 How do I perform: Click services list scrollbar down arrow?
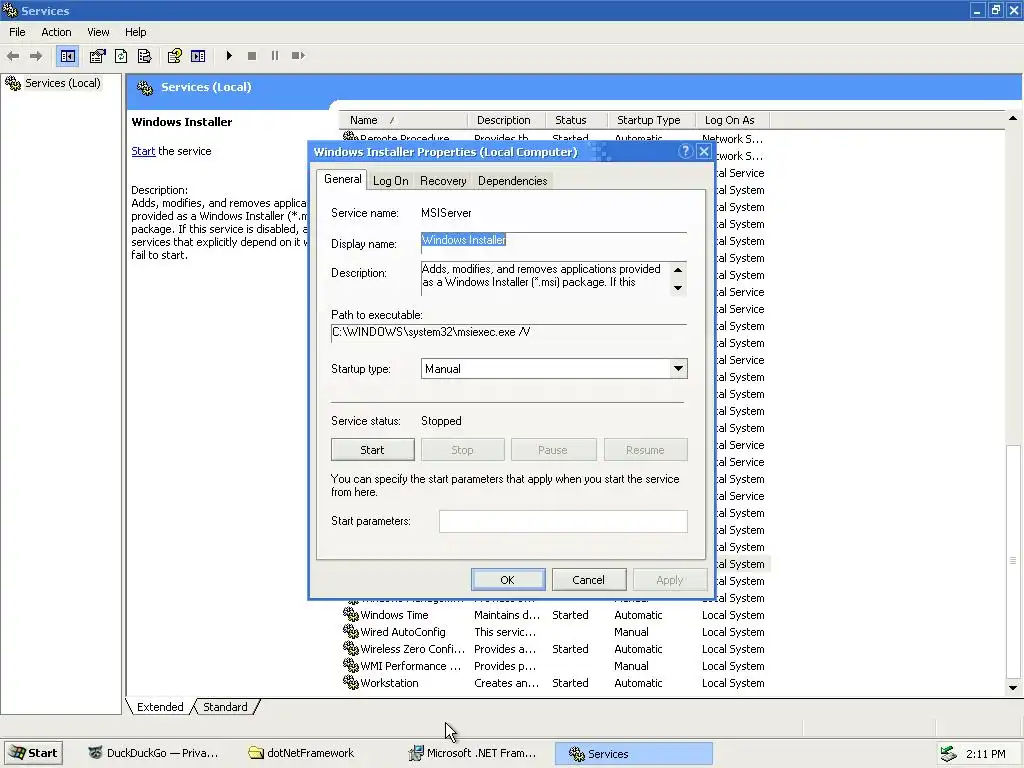[1013, 688]
